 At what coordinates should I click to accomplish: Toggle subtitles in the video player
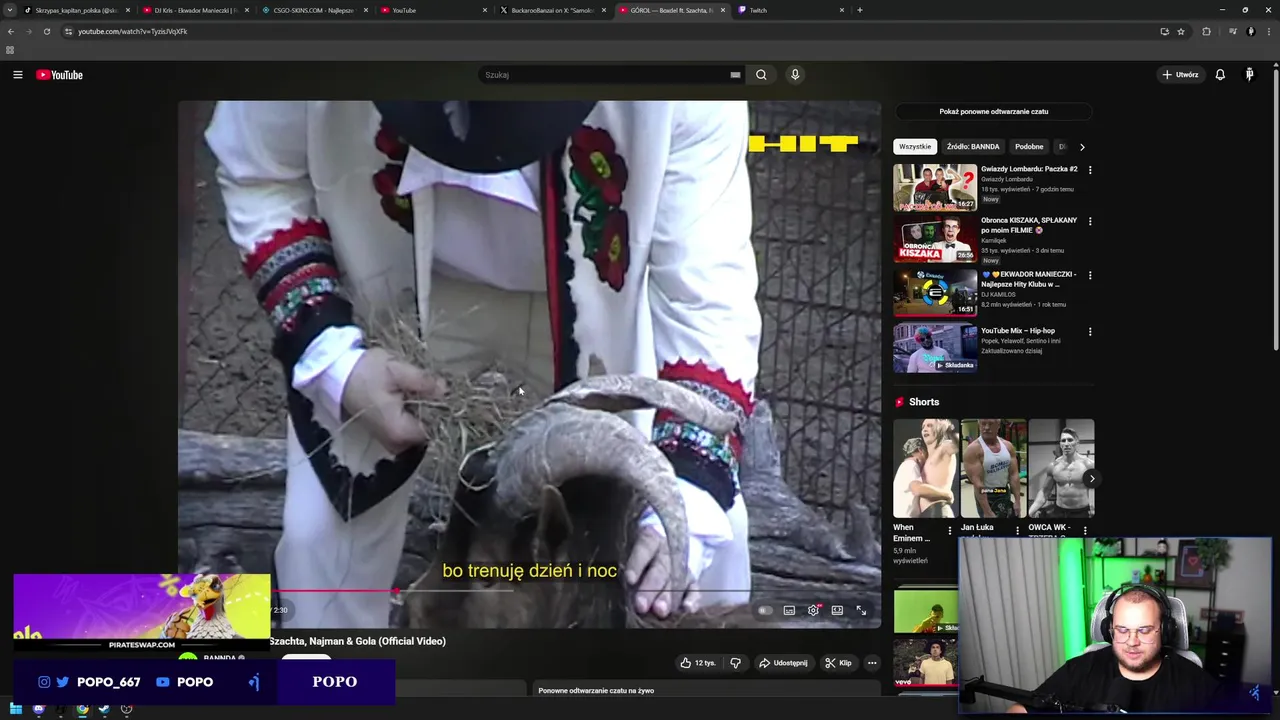click(789, 610)
